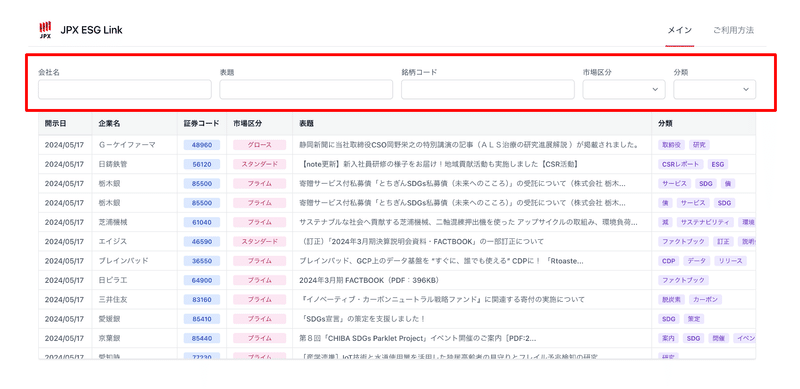Click the 脱炭素 category tag
Viewport: 800px width, 389px height.
click(671, 300)
